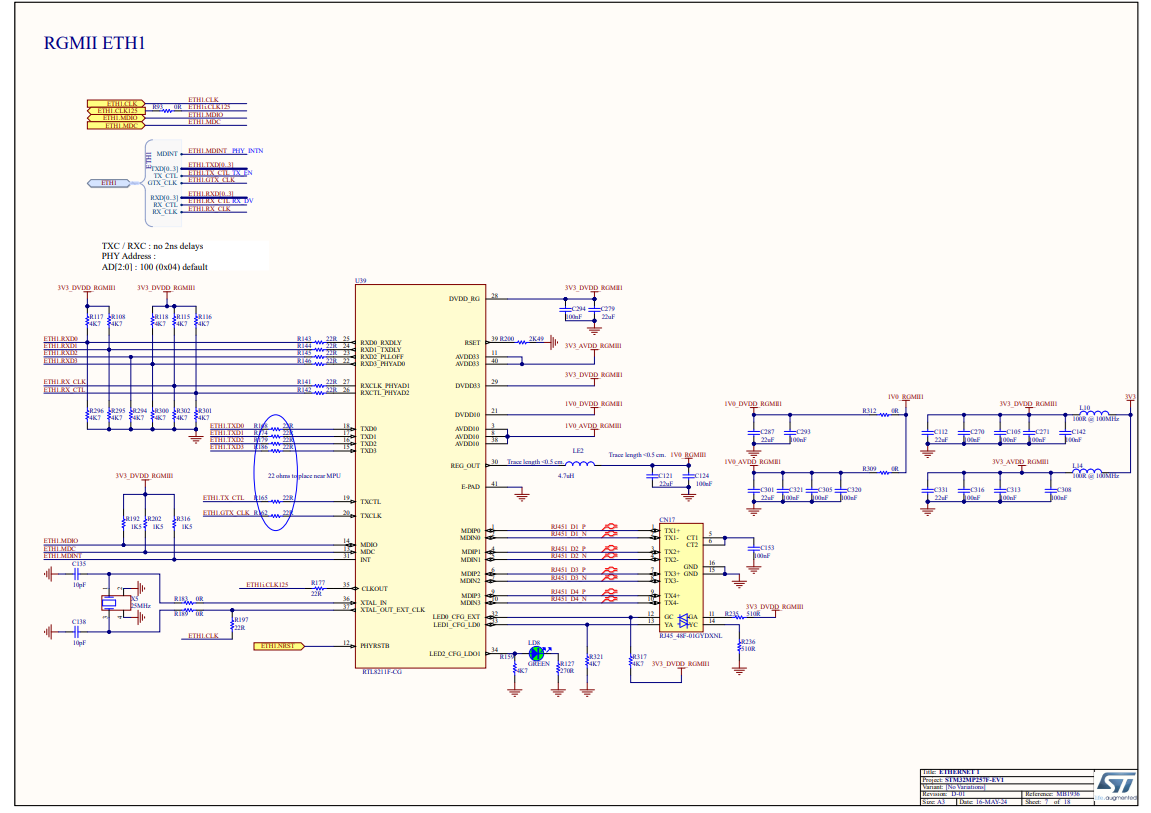Click the C138 10pF capacitor symbol
The height and width of the screenshot is (813, 1151).
click(x=76, y=632)
